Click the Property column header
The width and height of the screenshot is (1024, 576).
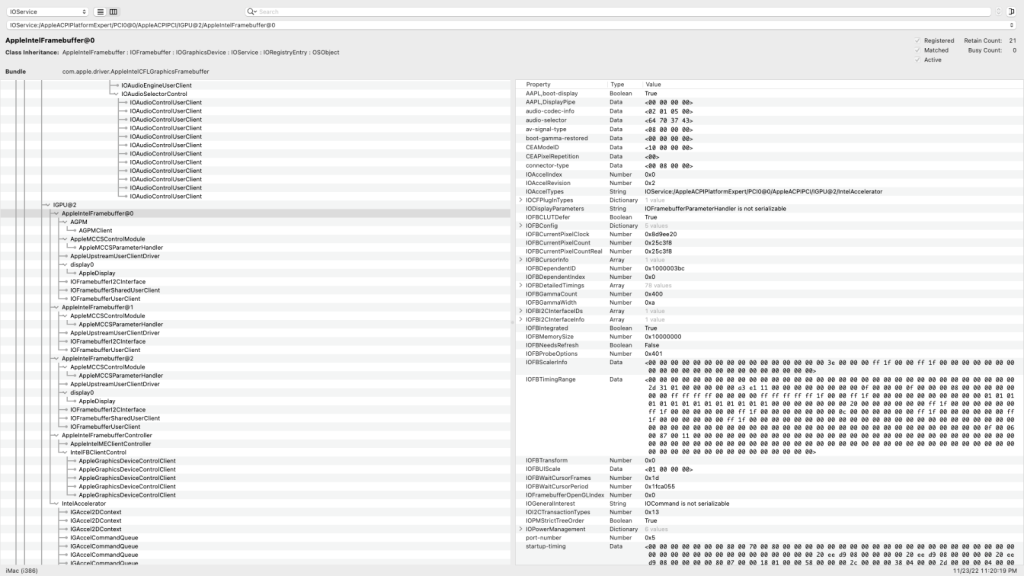pos(538,84)
